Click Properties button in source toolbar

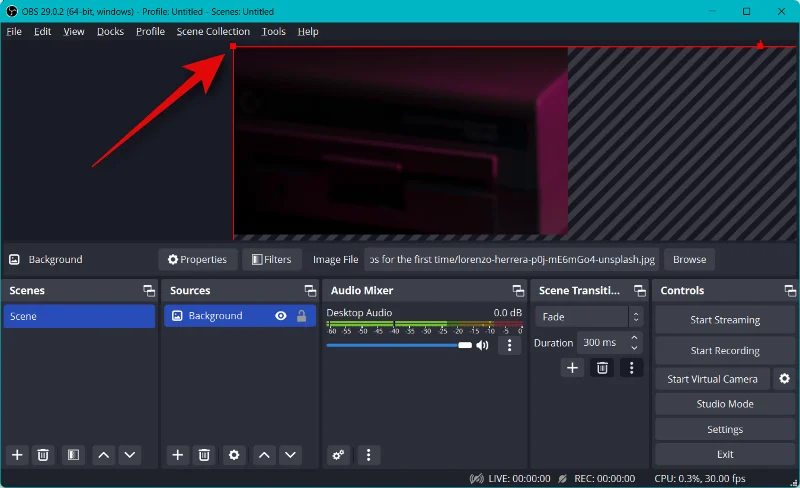(x=198, y=259)
